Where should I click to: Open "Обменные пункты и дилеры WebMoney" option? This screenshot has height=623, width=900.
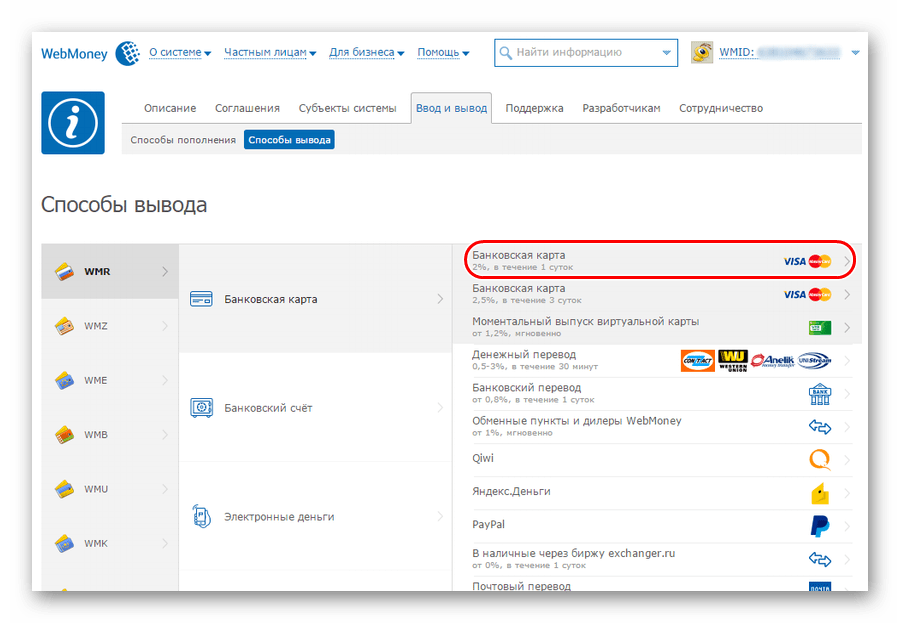(x=576, y=426)
